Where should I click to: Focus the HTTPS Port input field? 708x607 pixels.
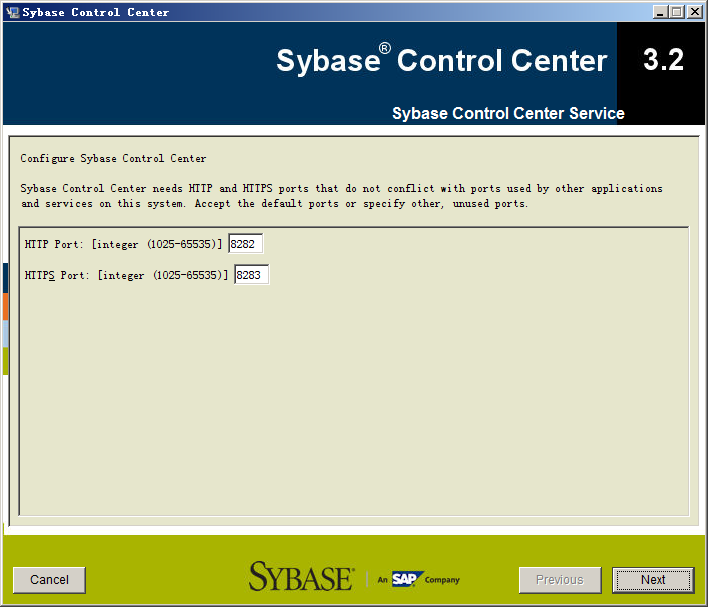click(x=252, y=275)
